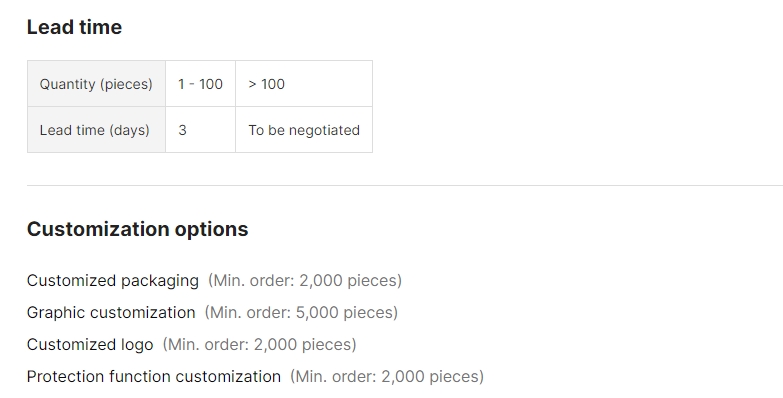Viewport: 783px width, 398px height.
Task: Click the To be negotiated cell
Action: pos(304,130)
